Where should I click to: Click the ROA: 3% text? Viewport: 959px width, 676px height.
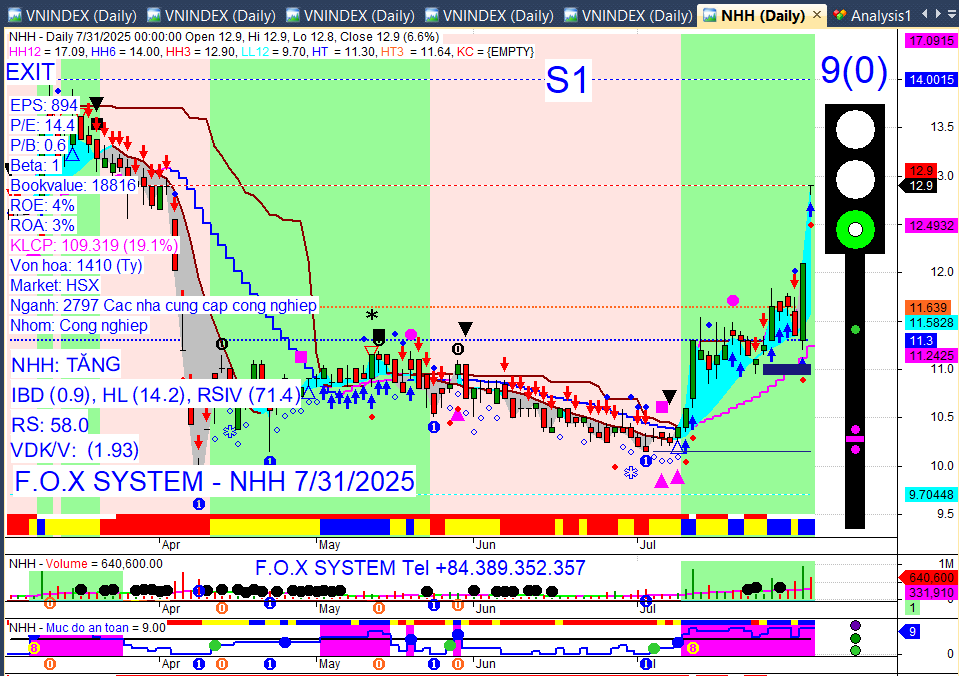click(42, 225)
